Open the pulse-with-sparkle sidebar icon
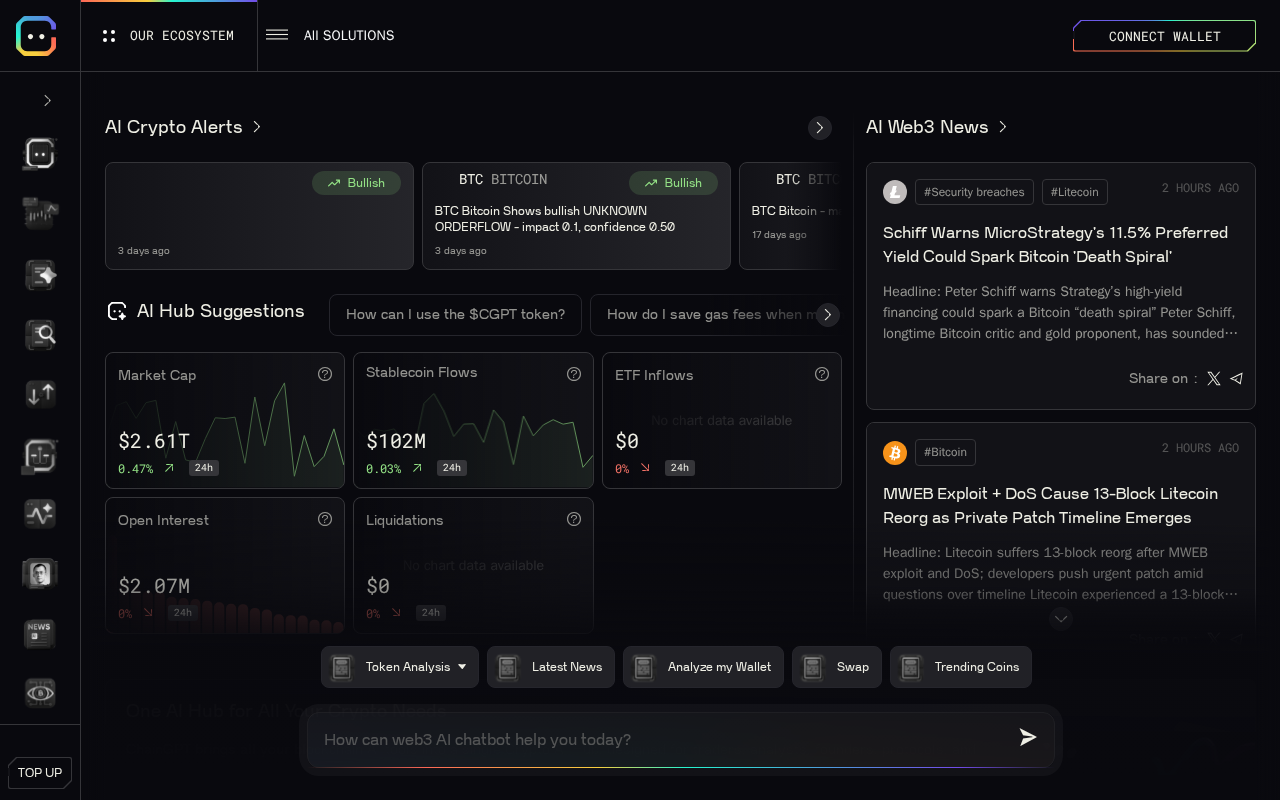Image resolution: width=1280 pixels, height=800 pixels. coord(40,514)
